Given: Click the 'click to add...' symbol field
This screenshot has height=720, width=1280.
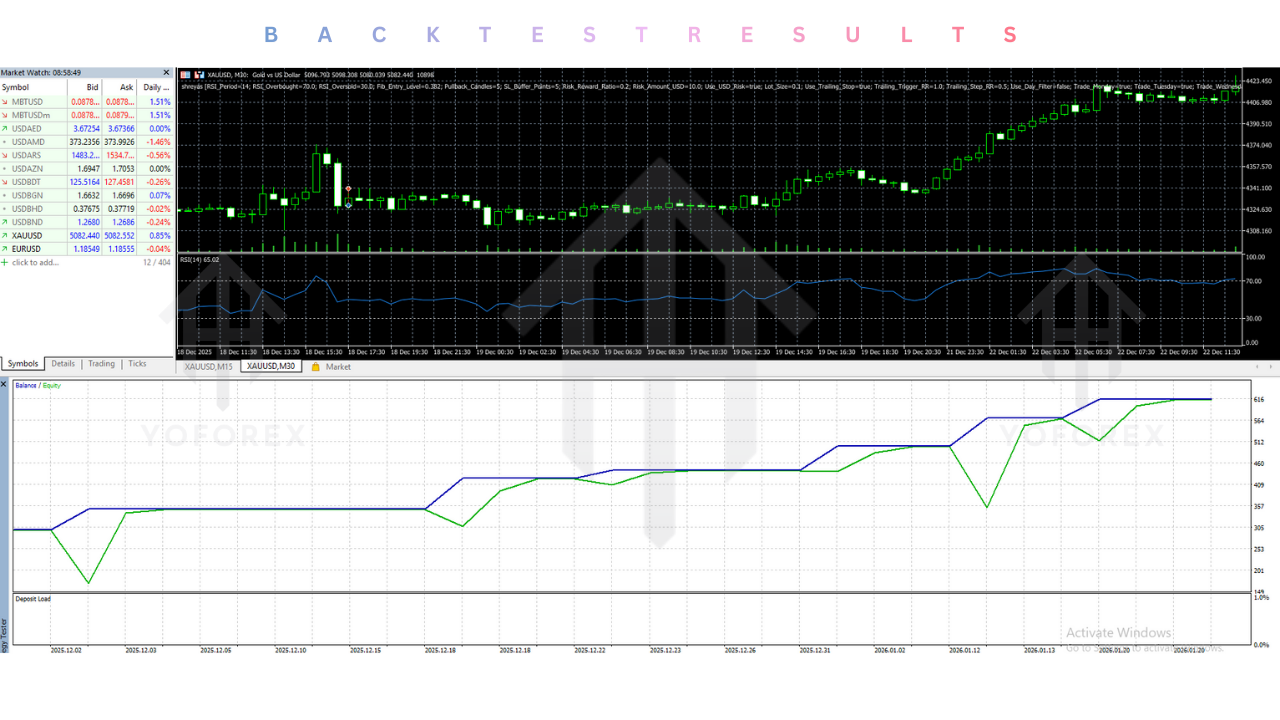Looking at the screenshot, I should [x=35, y=262].
